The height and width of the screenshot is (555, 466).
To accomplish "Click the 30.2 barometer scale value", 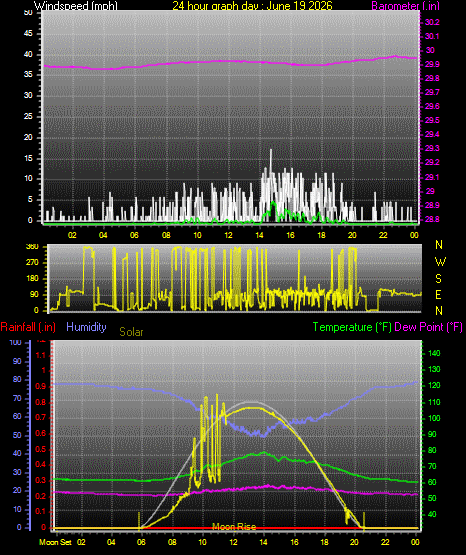I will pos(432,22).
